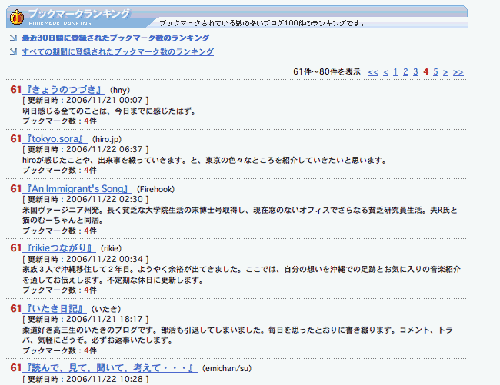The height and width of the screenshot is (385, 500).
Task: Open the blog 『rikieつながり』
Action: coord(59,248)
